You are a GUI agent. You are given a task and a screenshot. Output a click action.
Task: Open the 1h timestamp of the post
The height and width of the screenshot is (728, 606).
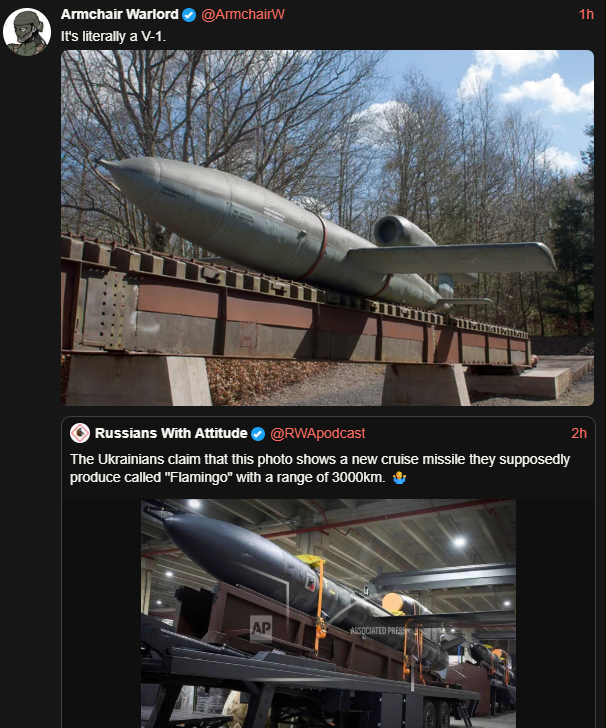point(586,14)
